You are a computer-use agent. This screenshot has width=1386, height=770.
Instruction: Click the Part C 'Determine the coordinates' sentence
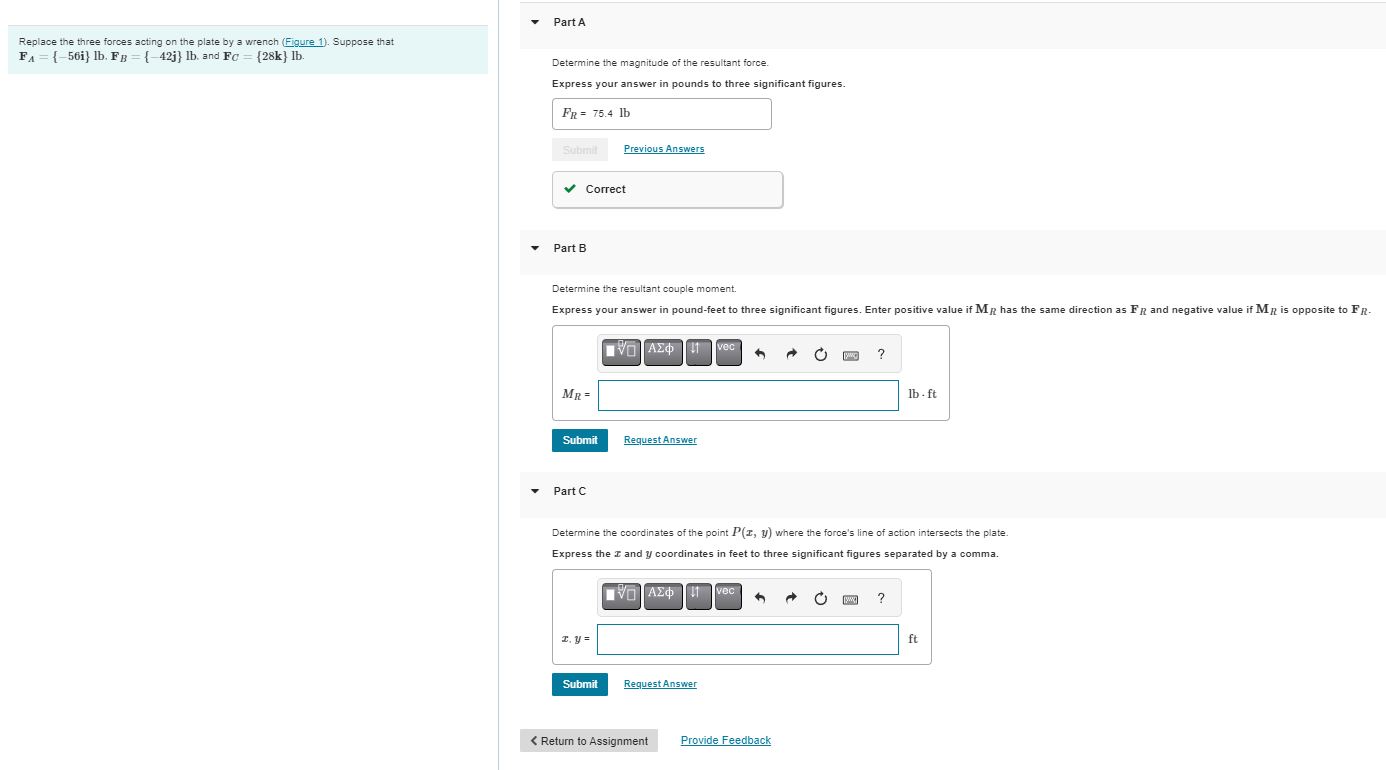click(x=780, y=533)
